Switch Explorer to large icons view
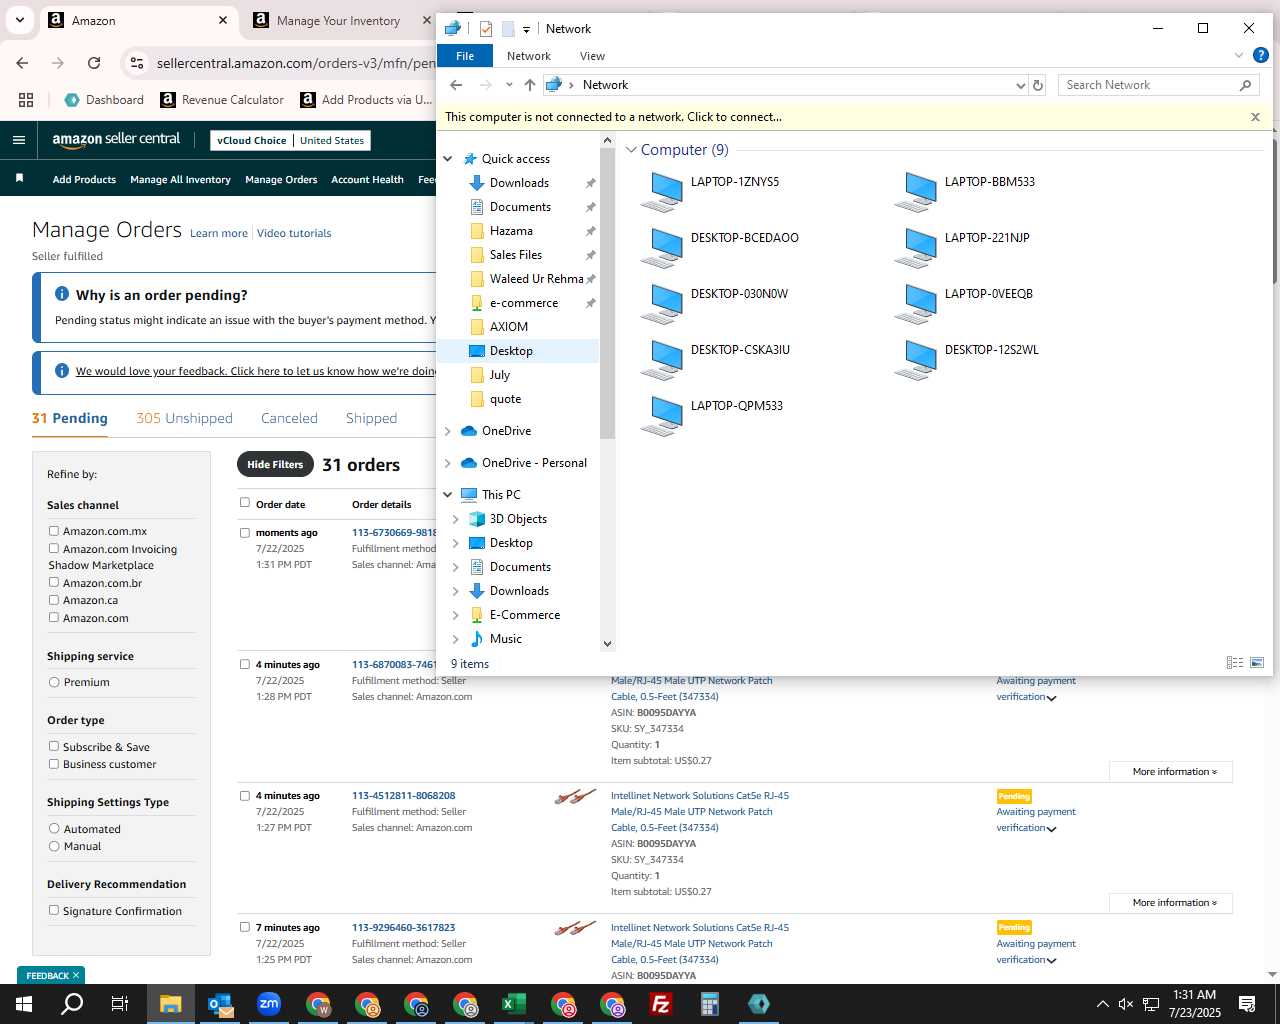 coord(1257,663)
